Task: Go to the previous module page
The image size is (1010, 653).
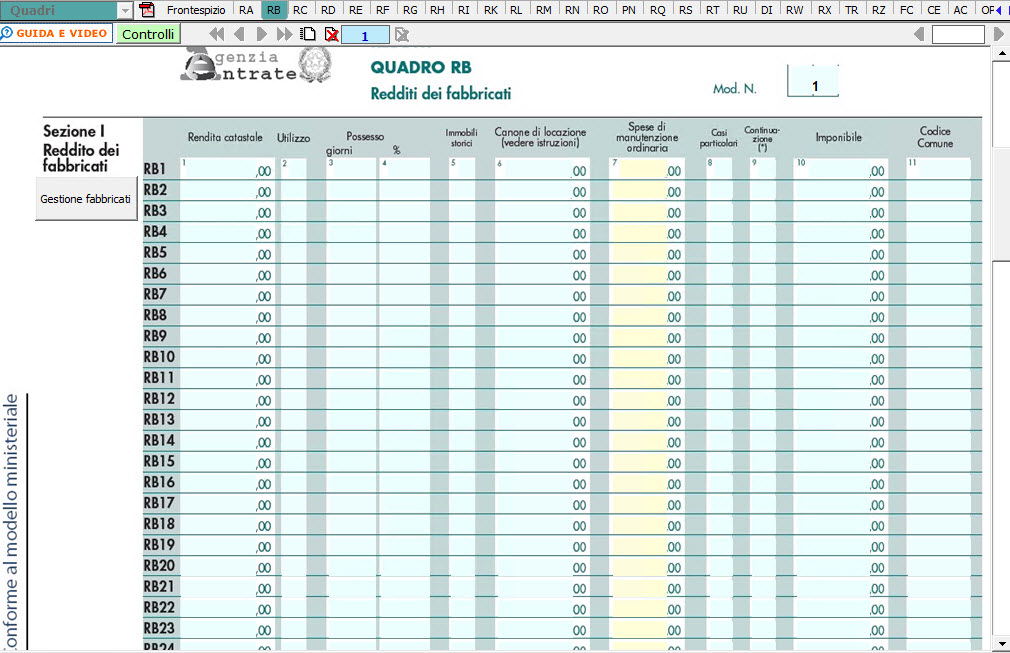Action: tap(240, 34)
